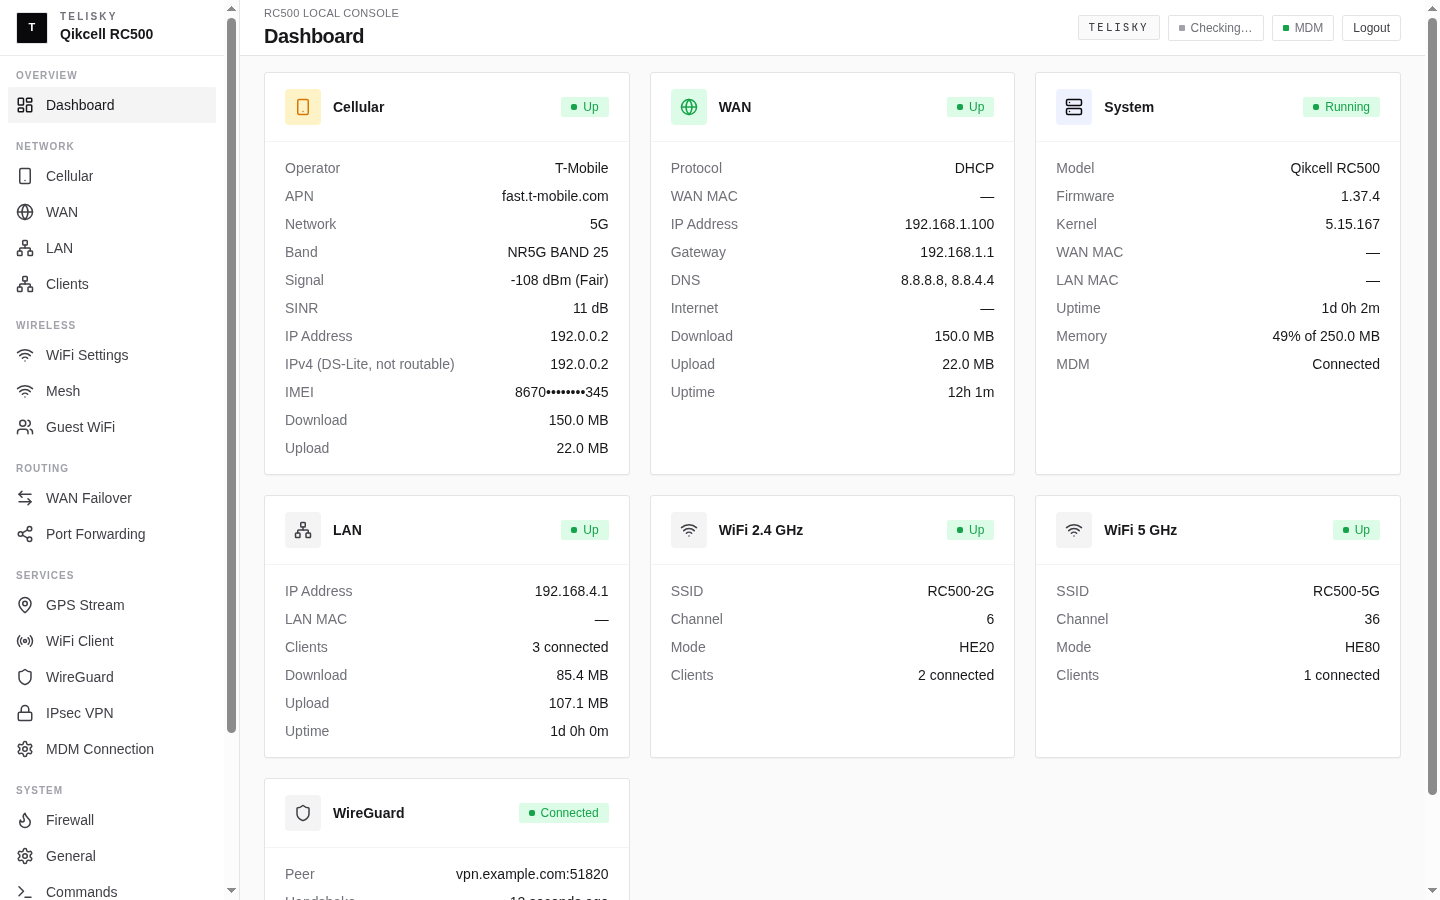Open Clients list from sidebar
Viewport: 1440px width, 900px height.
pyautogui.click(x=112, y=284)
